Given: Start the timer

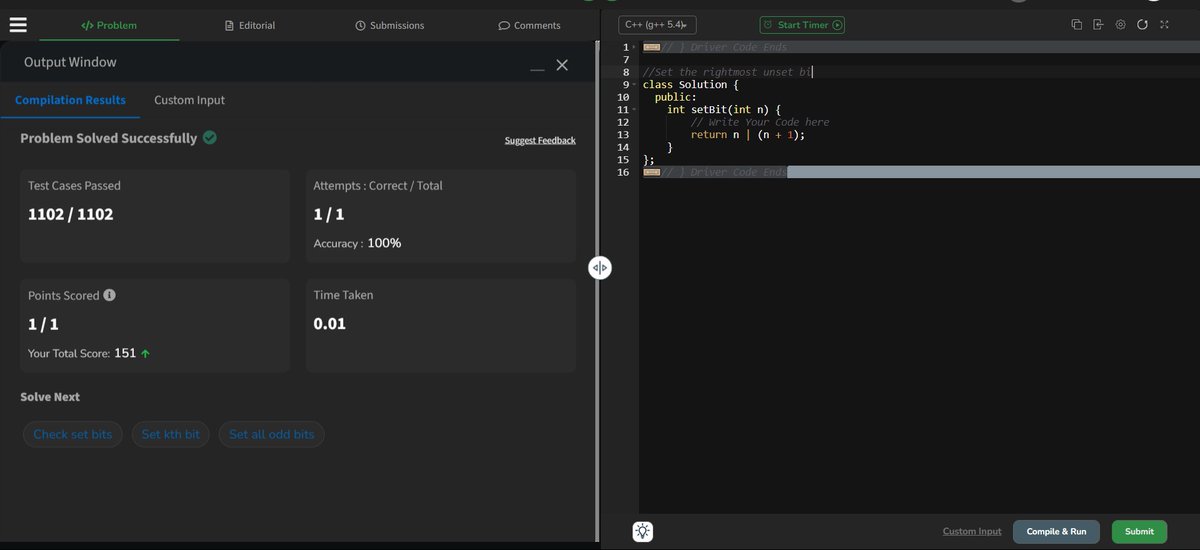Looking at the screenshot, I should (802, 25).
